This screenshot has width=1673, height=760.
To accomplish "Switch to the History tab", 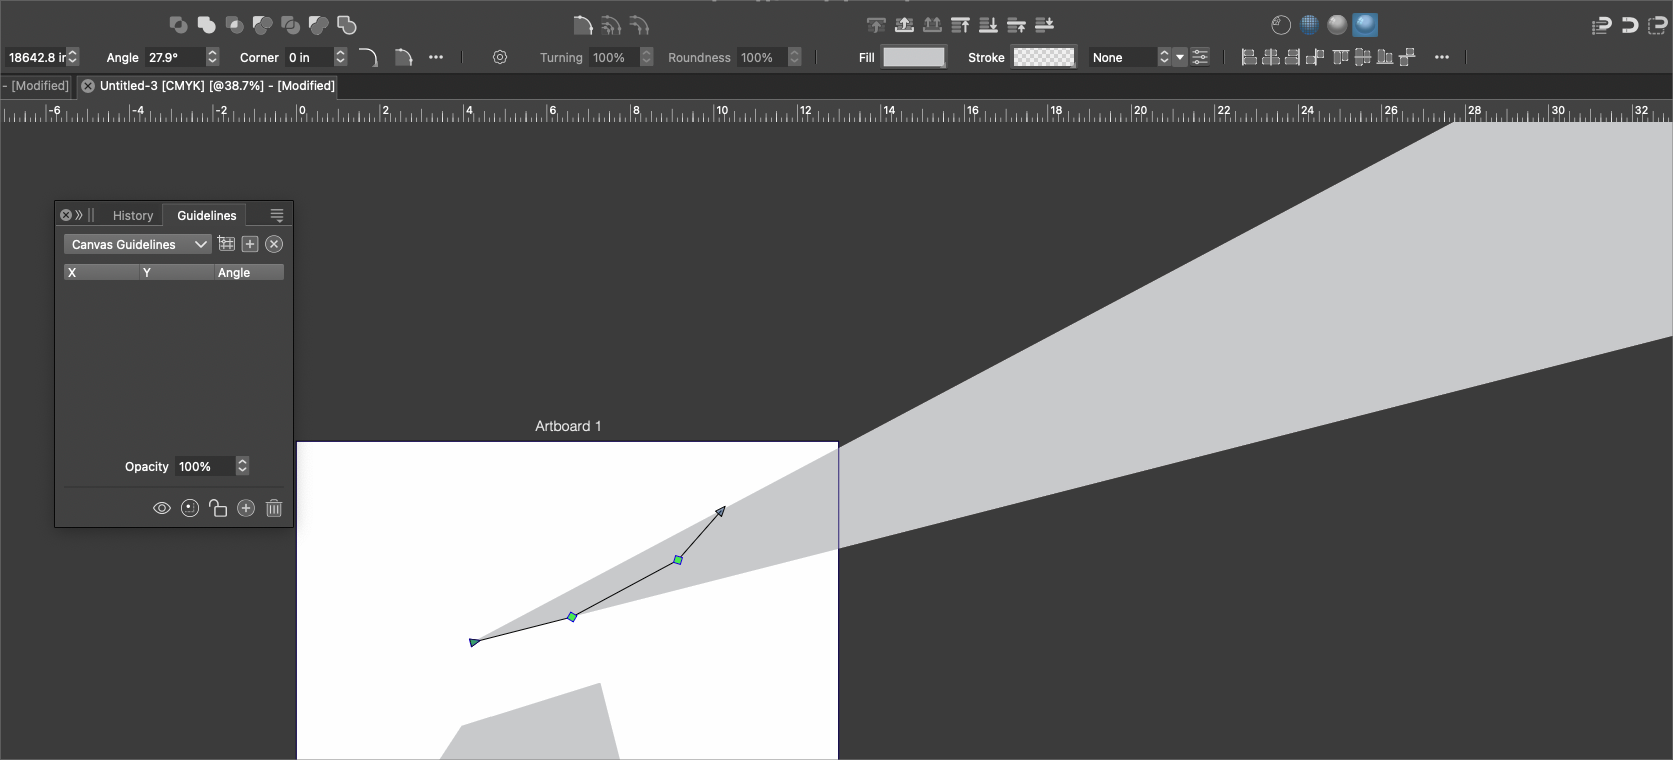I will coord(133,215).
